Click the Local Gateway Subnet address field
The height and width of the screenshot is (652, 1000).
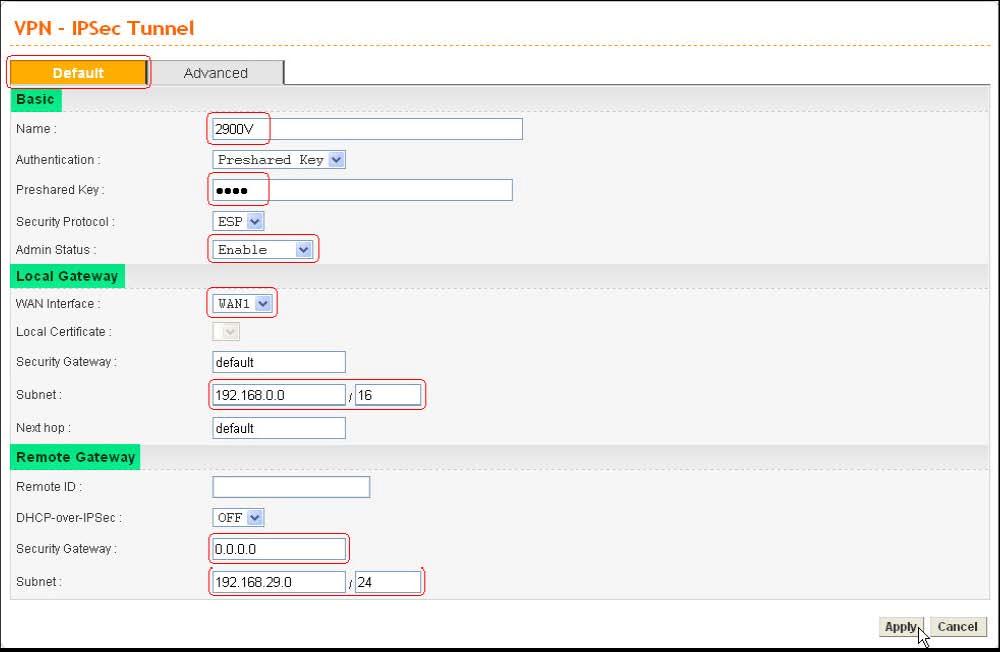[x=279, y=395]
